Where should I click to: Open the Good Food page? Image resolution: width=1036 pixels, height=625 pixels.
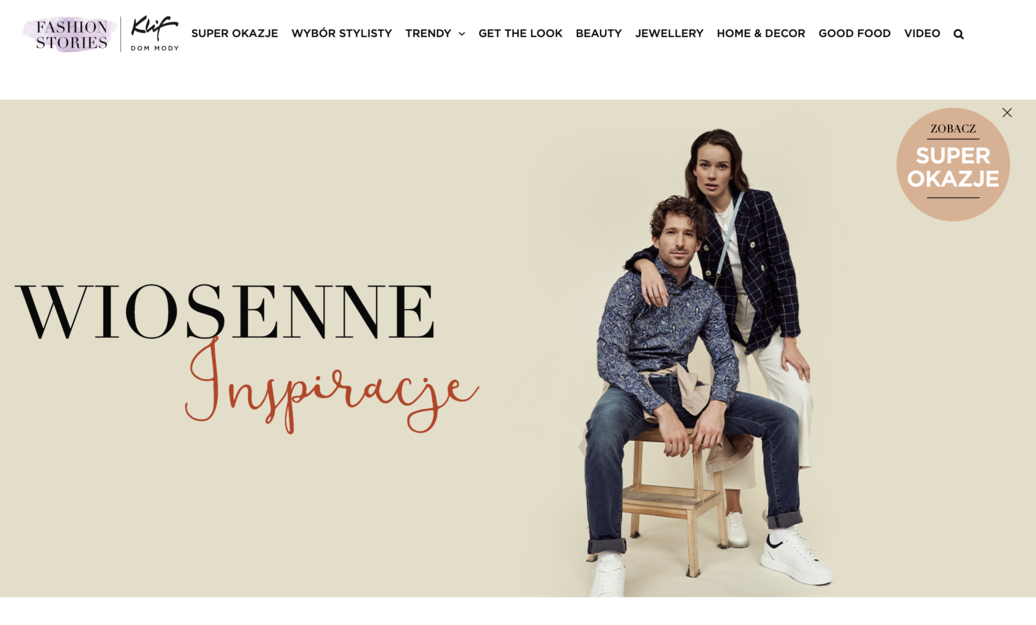(x=854, y=33)
